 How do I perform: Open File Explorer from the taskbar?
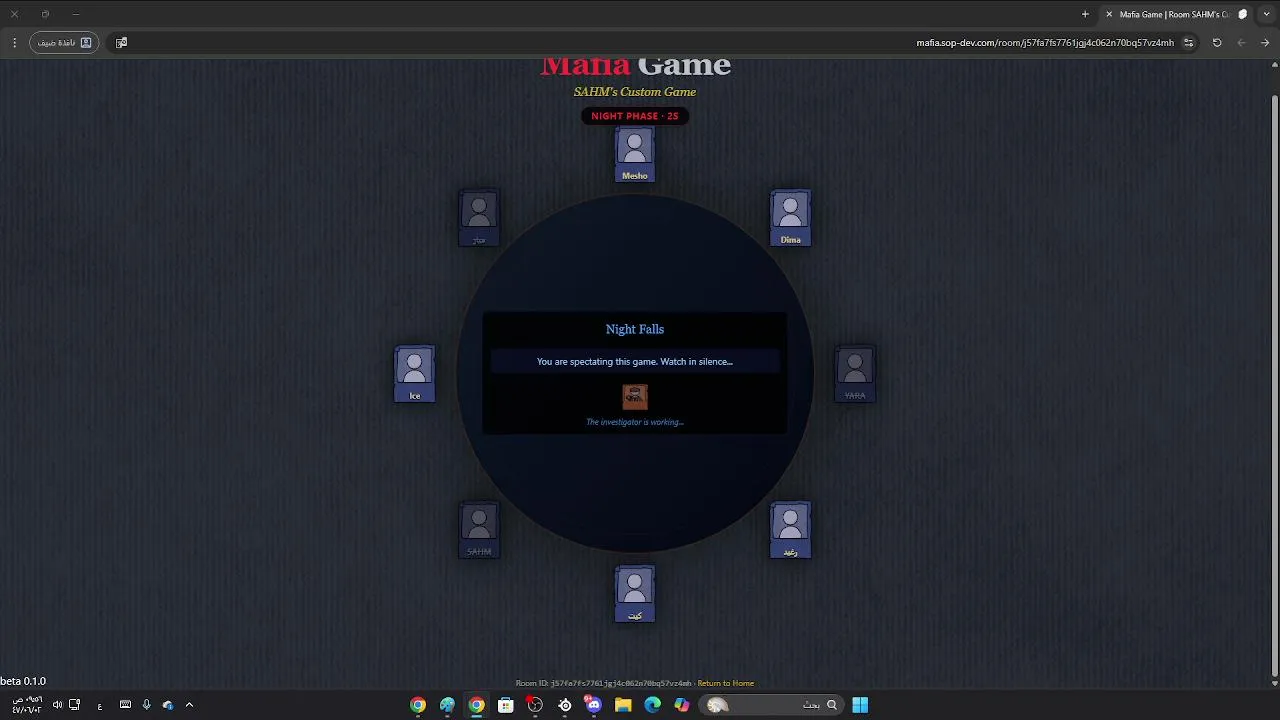tap(623, 705)
